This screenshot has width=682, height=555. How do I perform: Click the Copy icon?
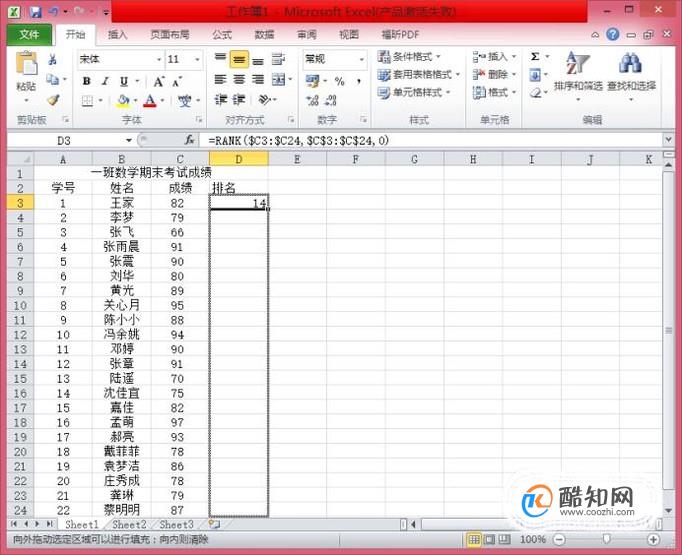tap(53, 80)
